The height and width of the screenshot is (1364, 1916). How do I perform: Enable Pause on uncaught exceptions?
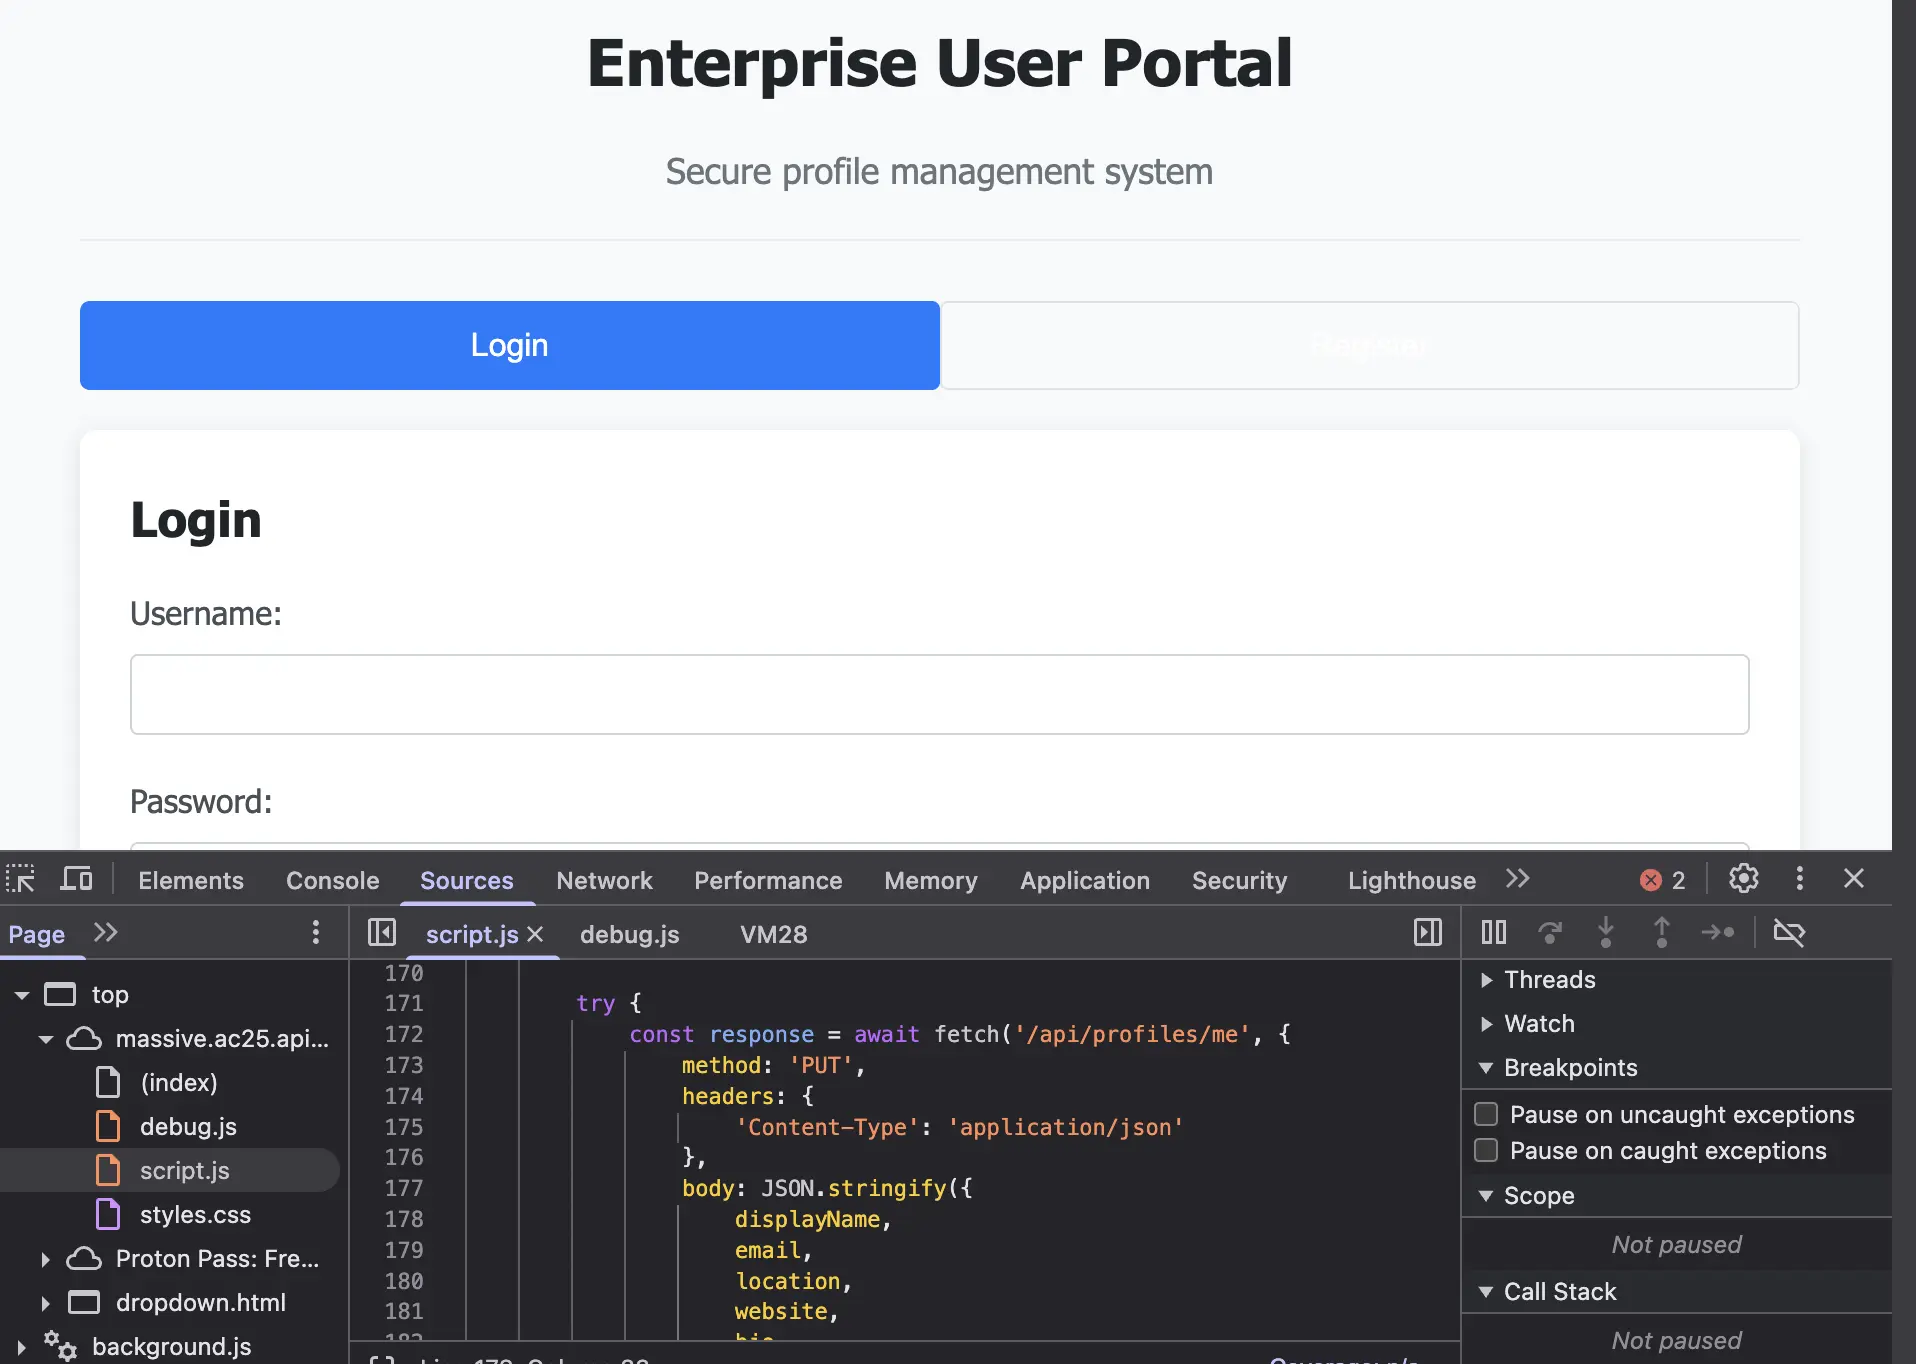[1486, 1114]
